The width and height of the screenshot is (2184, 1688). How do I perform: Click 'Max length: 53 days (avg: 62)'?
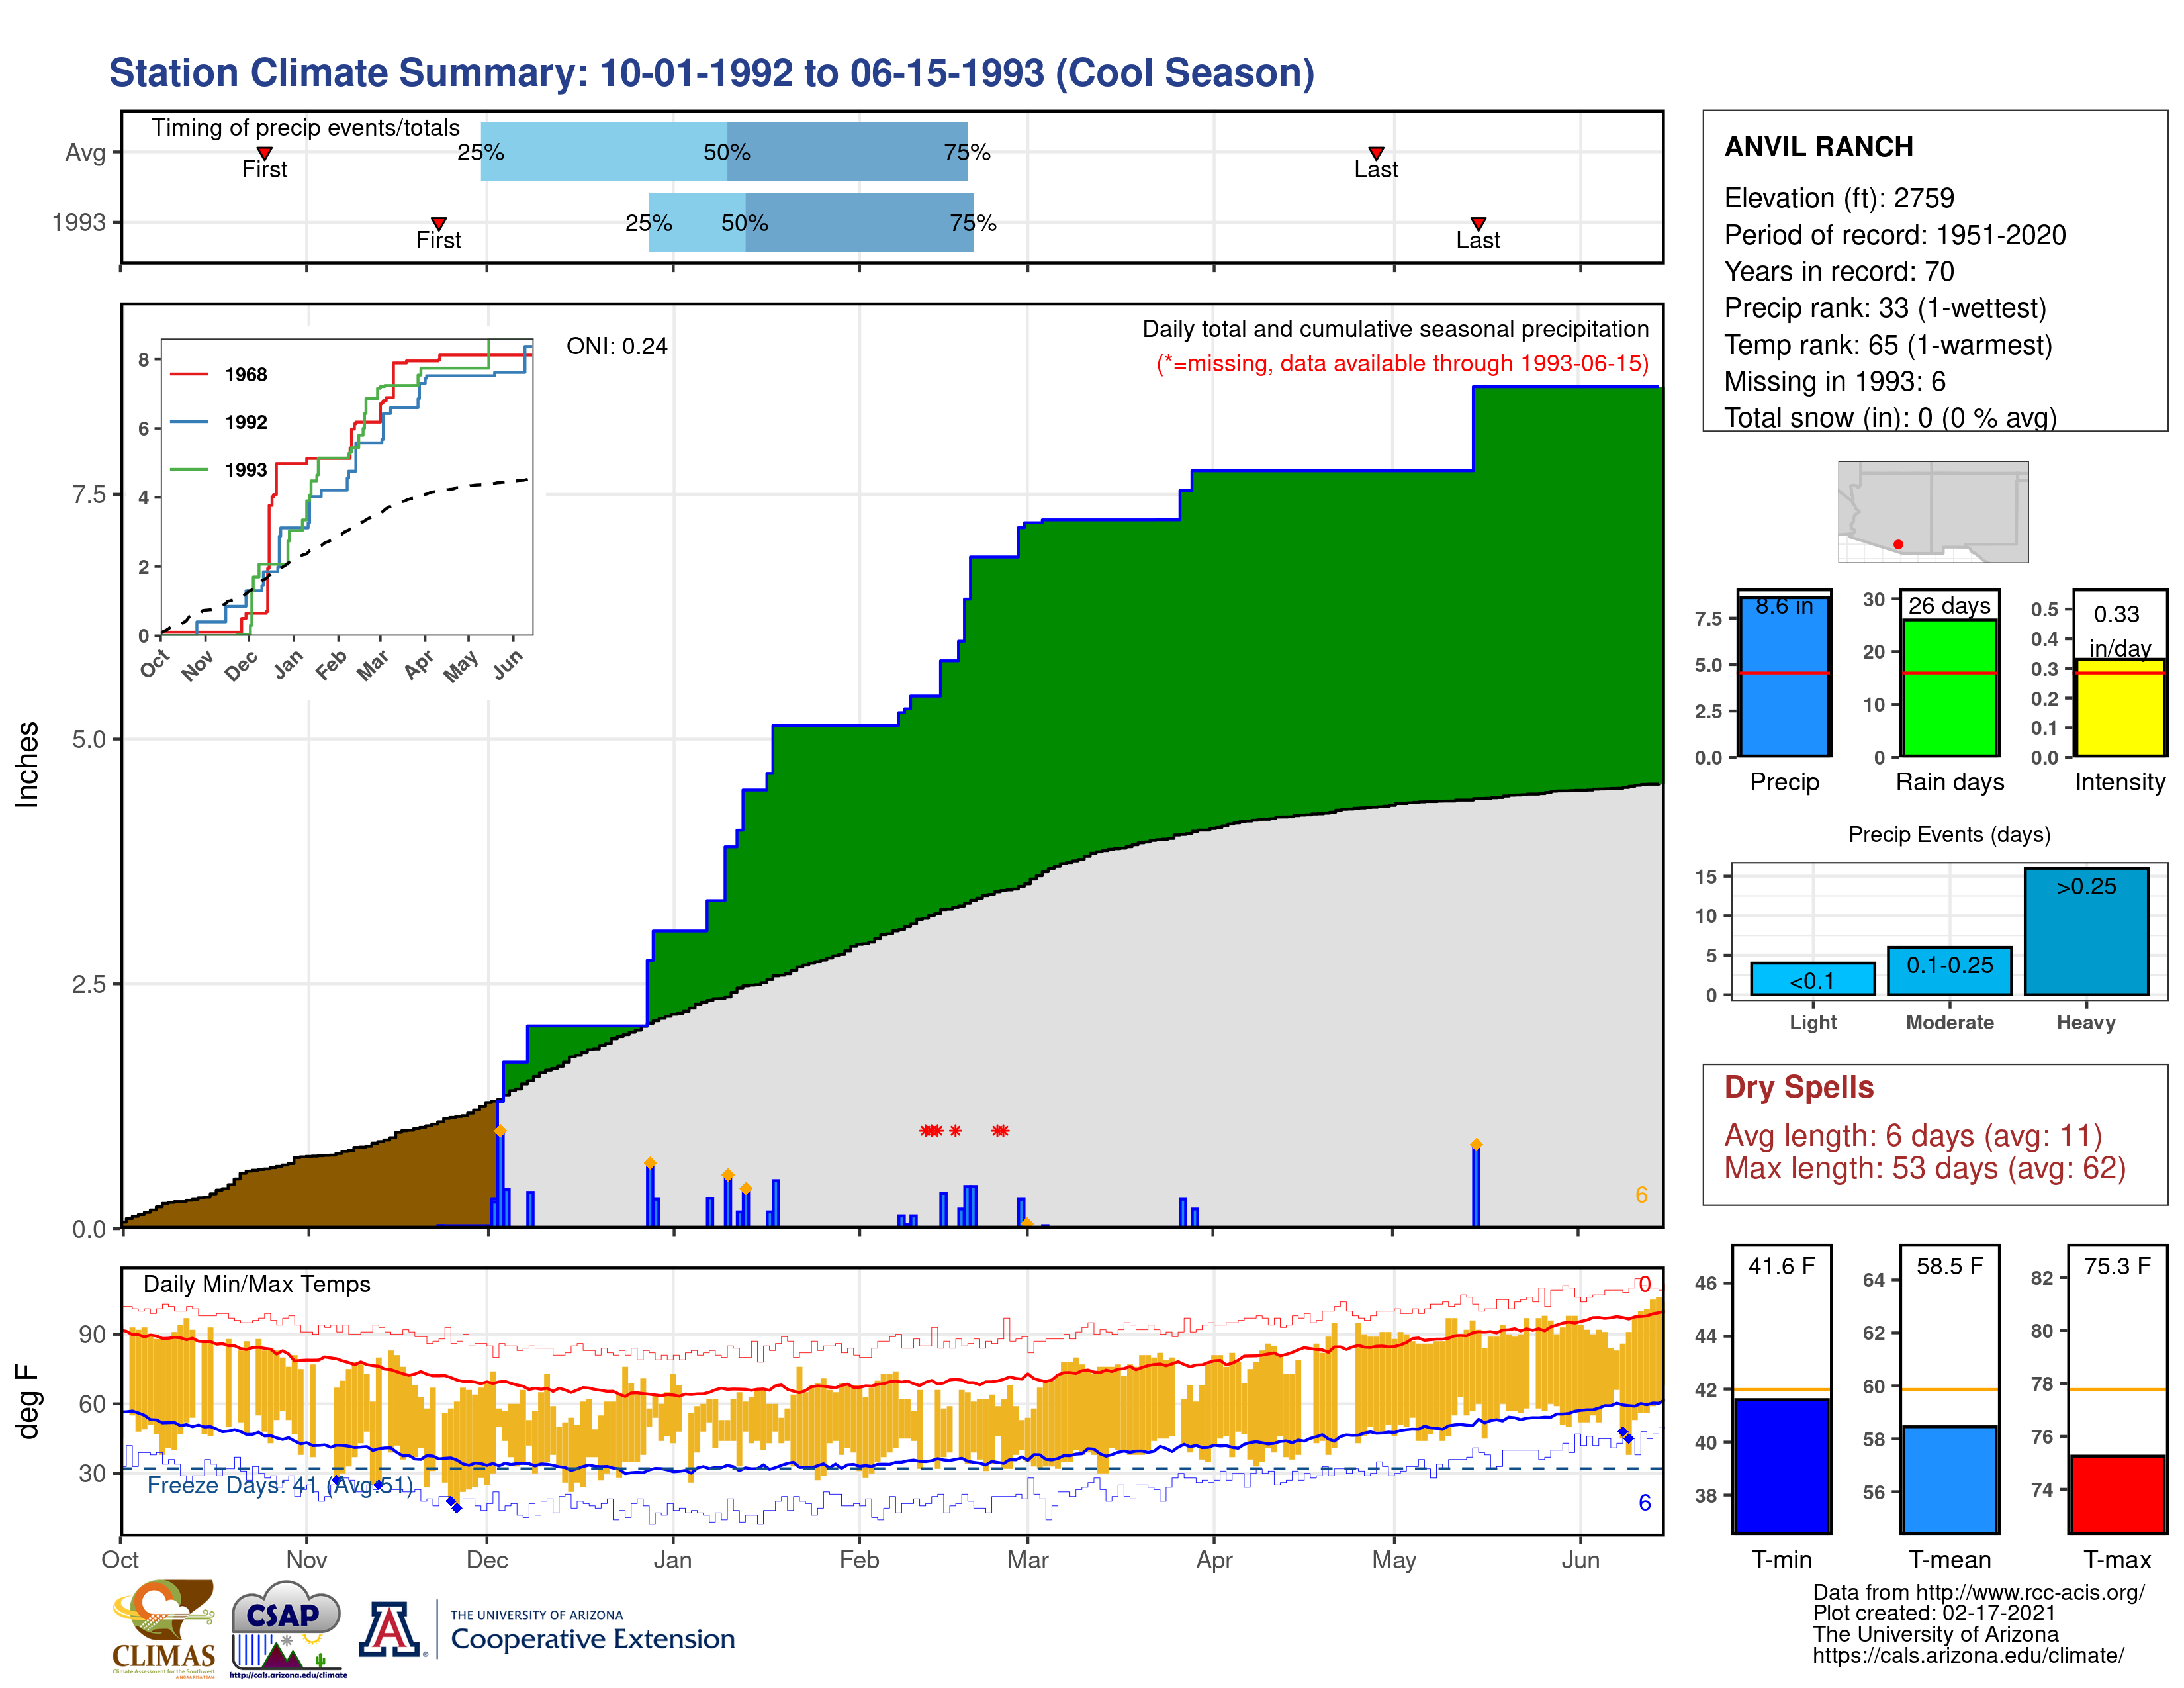click(1925, 1168)
